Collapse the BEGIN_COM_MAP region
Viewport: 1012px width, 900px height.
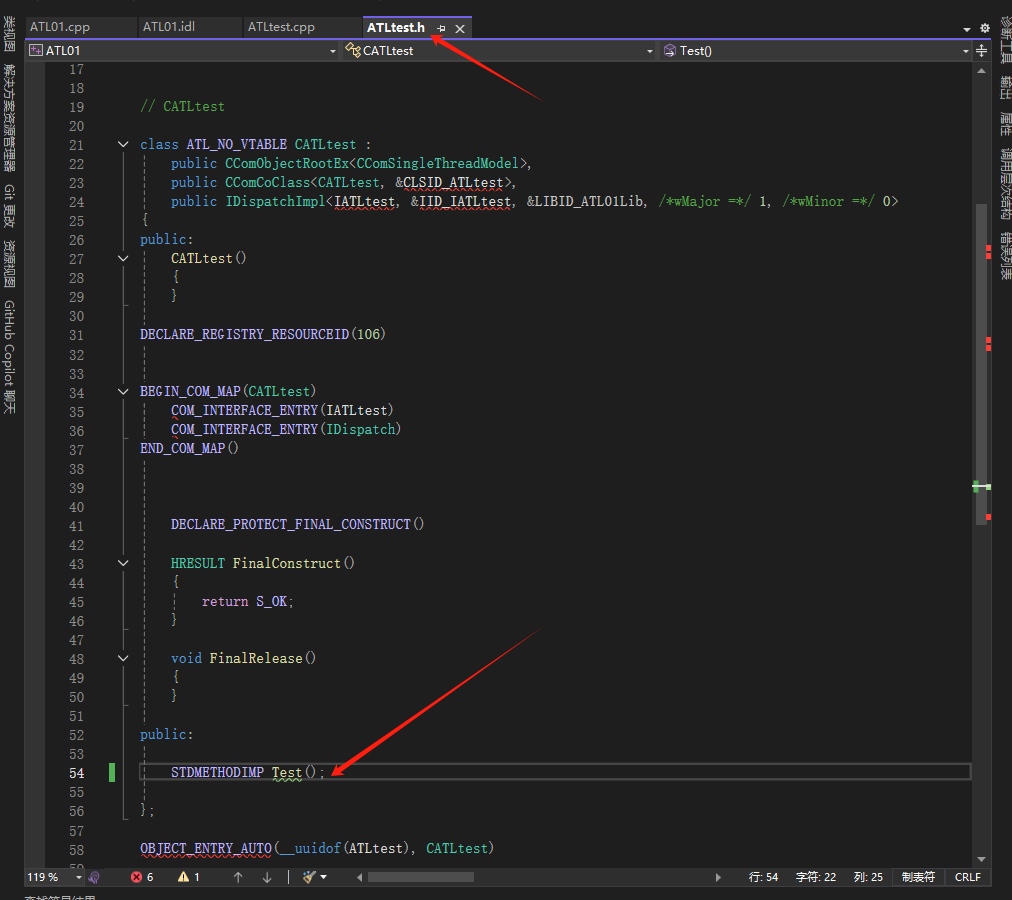click(x=123, y=391)
